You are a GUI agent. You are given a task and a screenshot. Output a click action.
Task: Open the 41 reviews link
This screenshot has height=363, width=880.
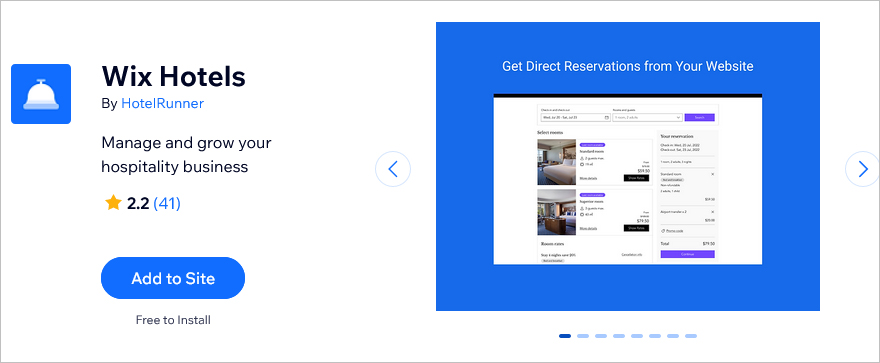pos(167,203)
